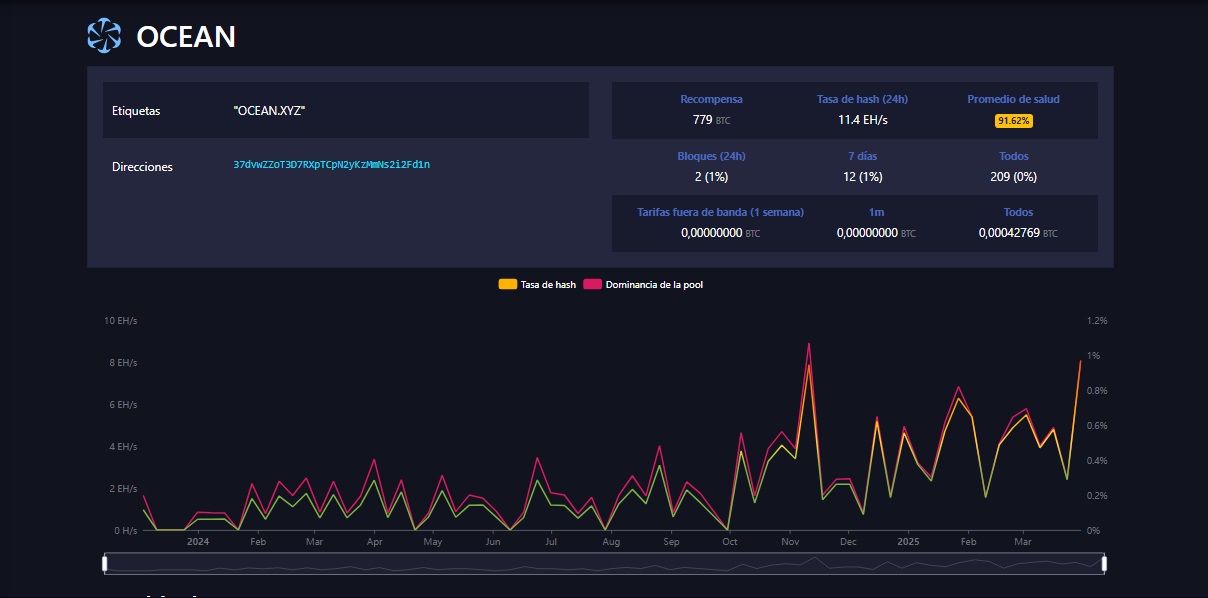The height and width of the screenshot is (598, 1208).
Task: Click the 2025 label on the chart x-axis
Action: pyautogui.click(x=908, y=542)
